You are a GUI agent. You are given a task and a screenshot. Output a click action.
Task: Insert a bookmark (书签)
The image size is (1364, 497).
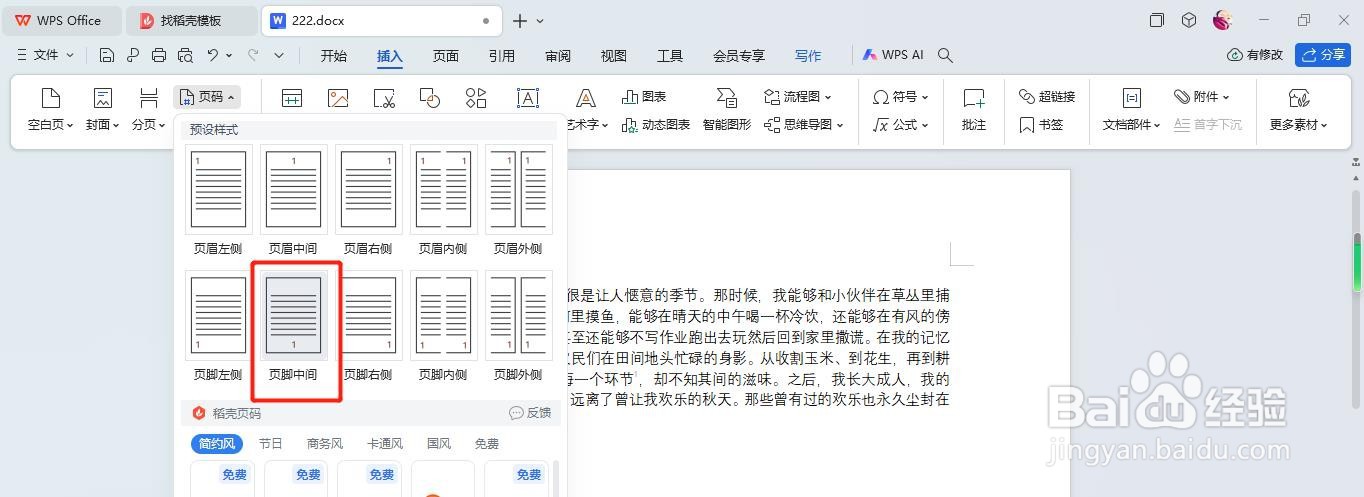[x=1041, y=125]
